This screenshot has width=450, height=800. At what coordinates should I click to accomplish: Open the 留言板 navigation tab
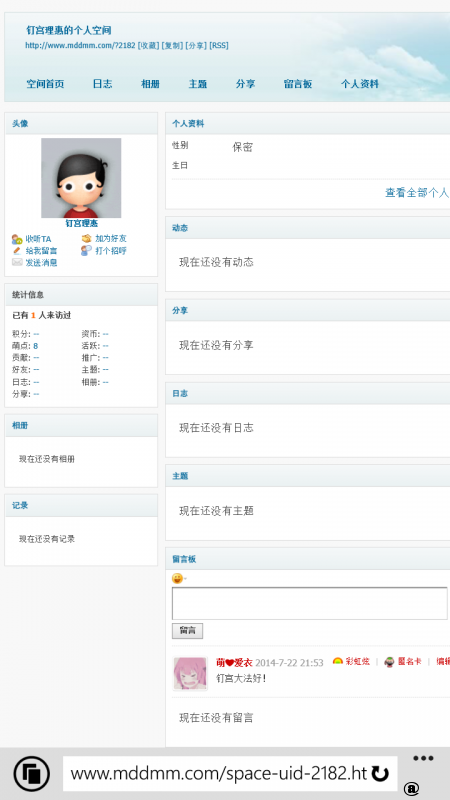click(x=298, y=84)
